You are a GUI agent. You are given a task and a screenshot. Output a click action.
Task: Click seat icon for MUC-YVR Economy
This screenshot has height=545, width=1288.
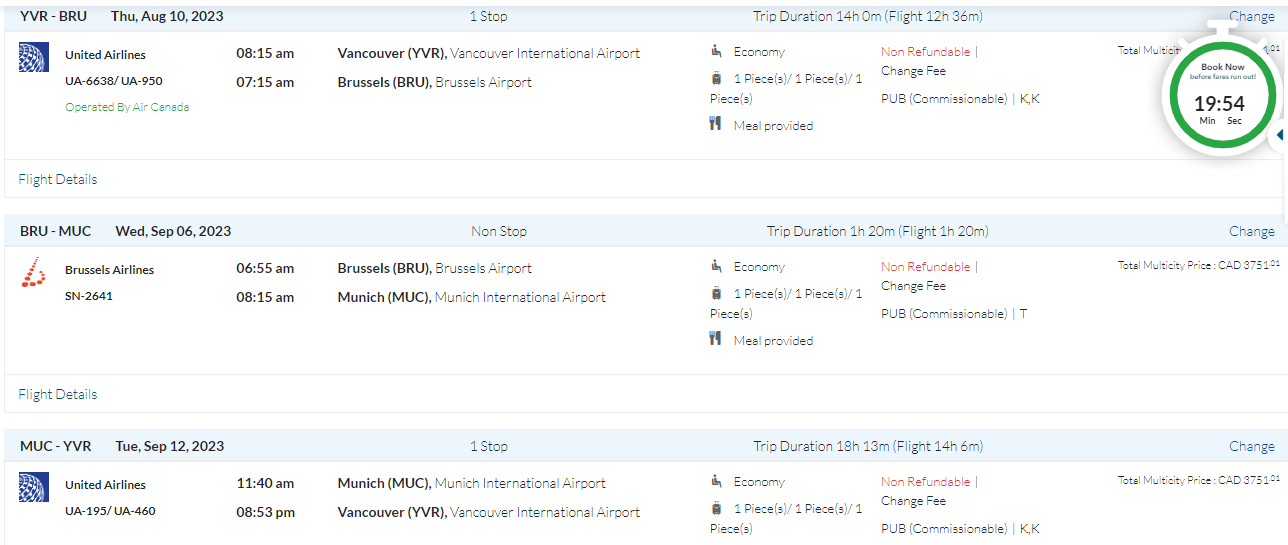click(716, 481)
